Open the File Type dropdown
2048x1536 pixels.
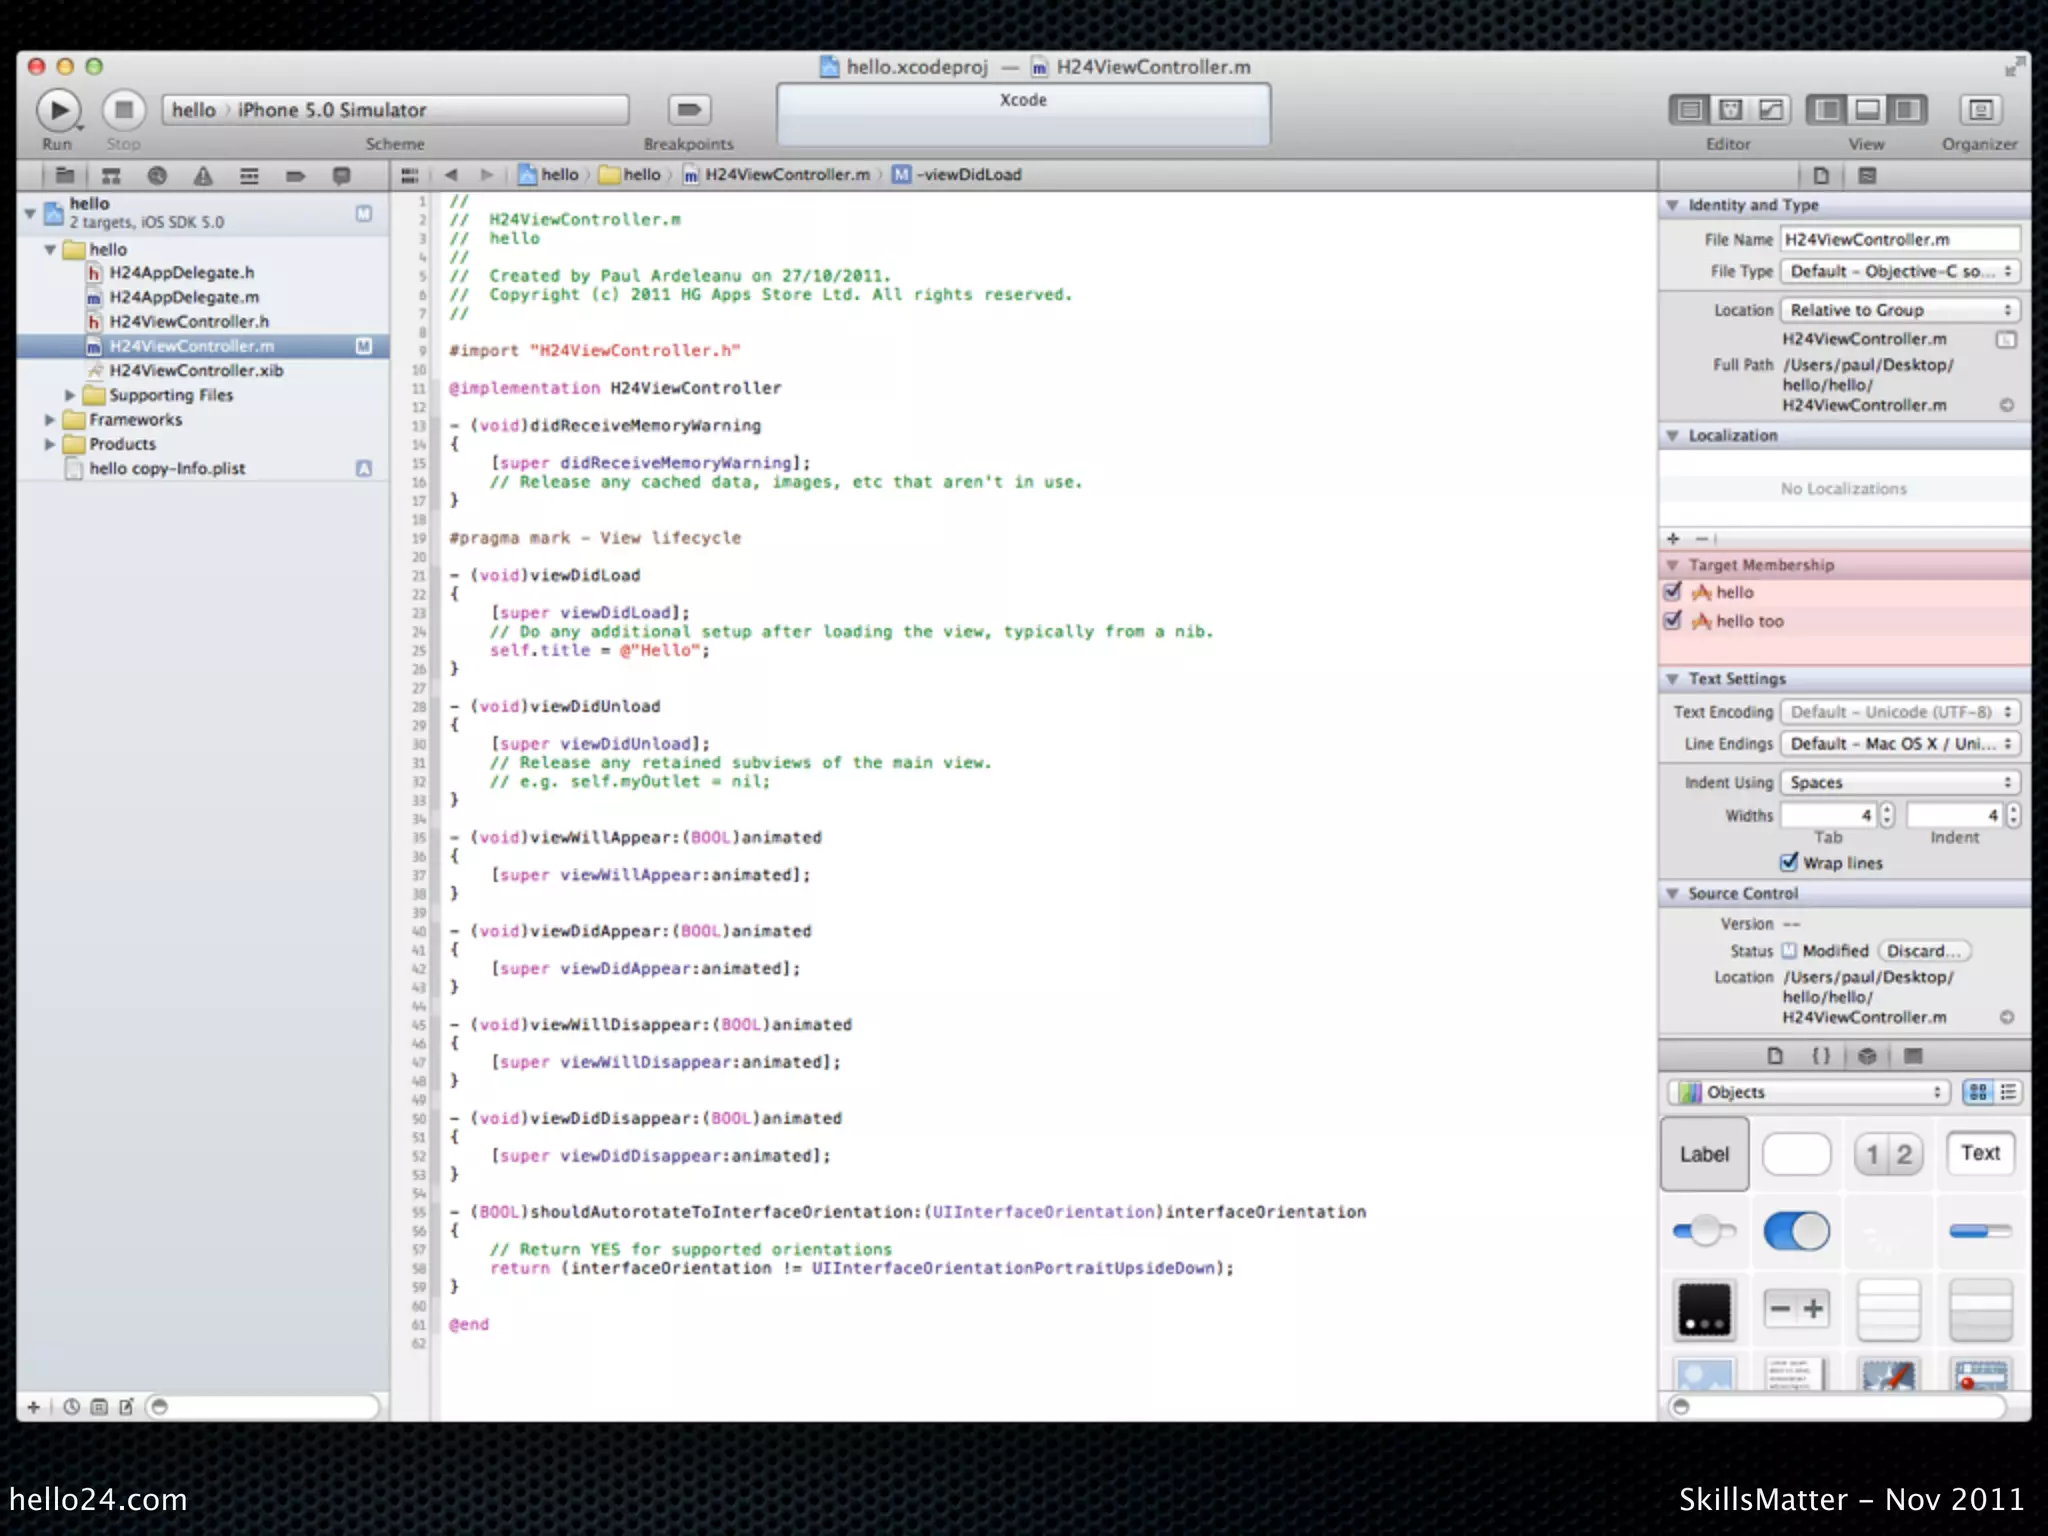coord(1899,272)
